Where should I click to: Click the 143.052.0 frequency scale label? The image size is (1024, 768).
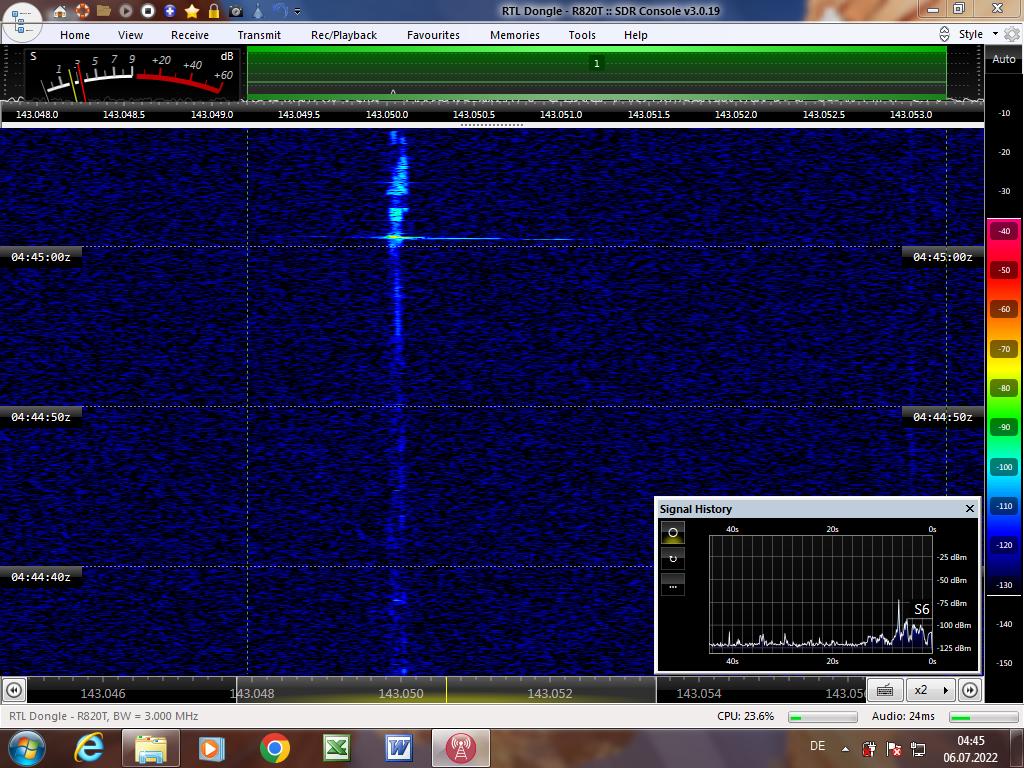click(x=736, y=114)
